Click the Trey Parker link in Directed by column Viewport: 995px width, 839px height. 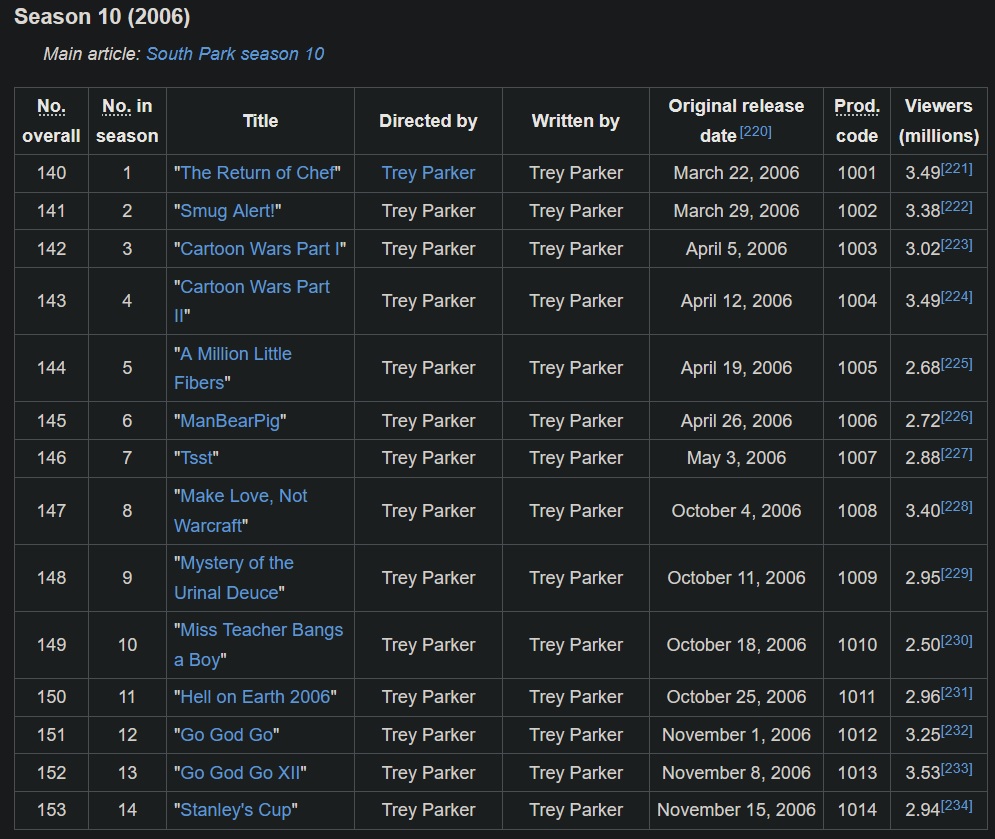(x=428, y=173)
